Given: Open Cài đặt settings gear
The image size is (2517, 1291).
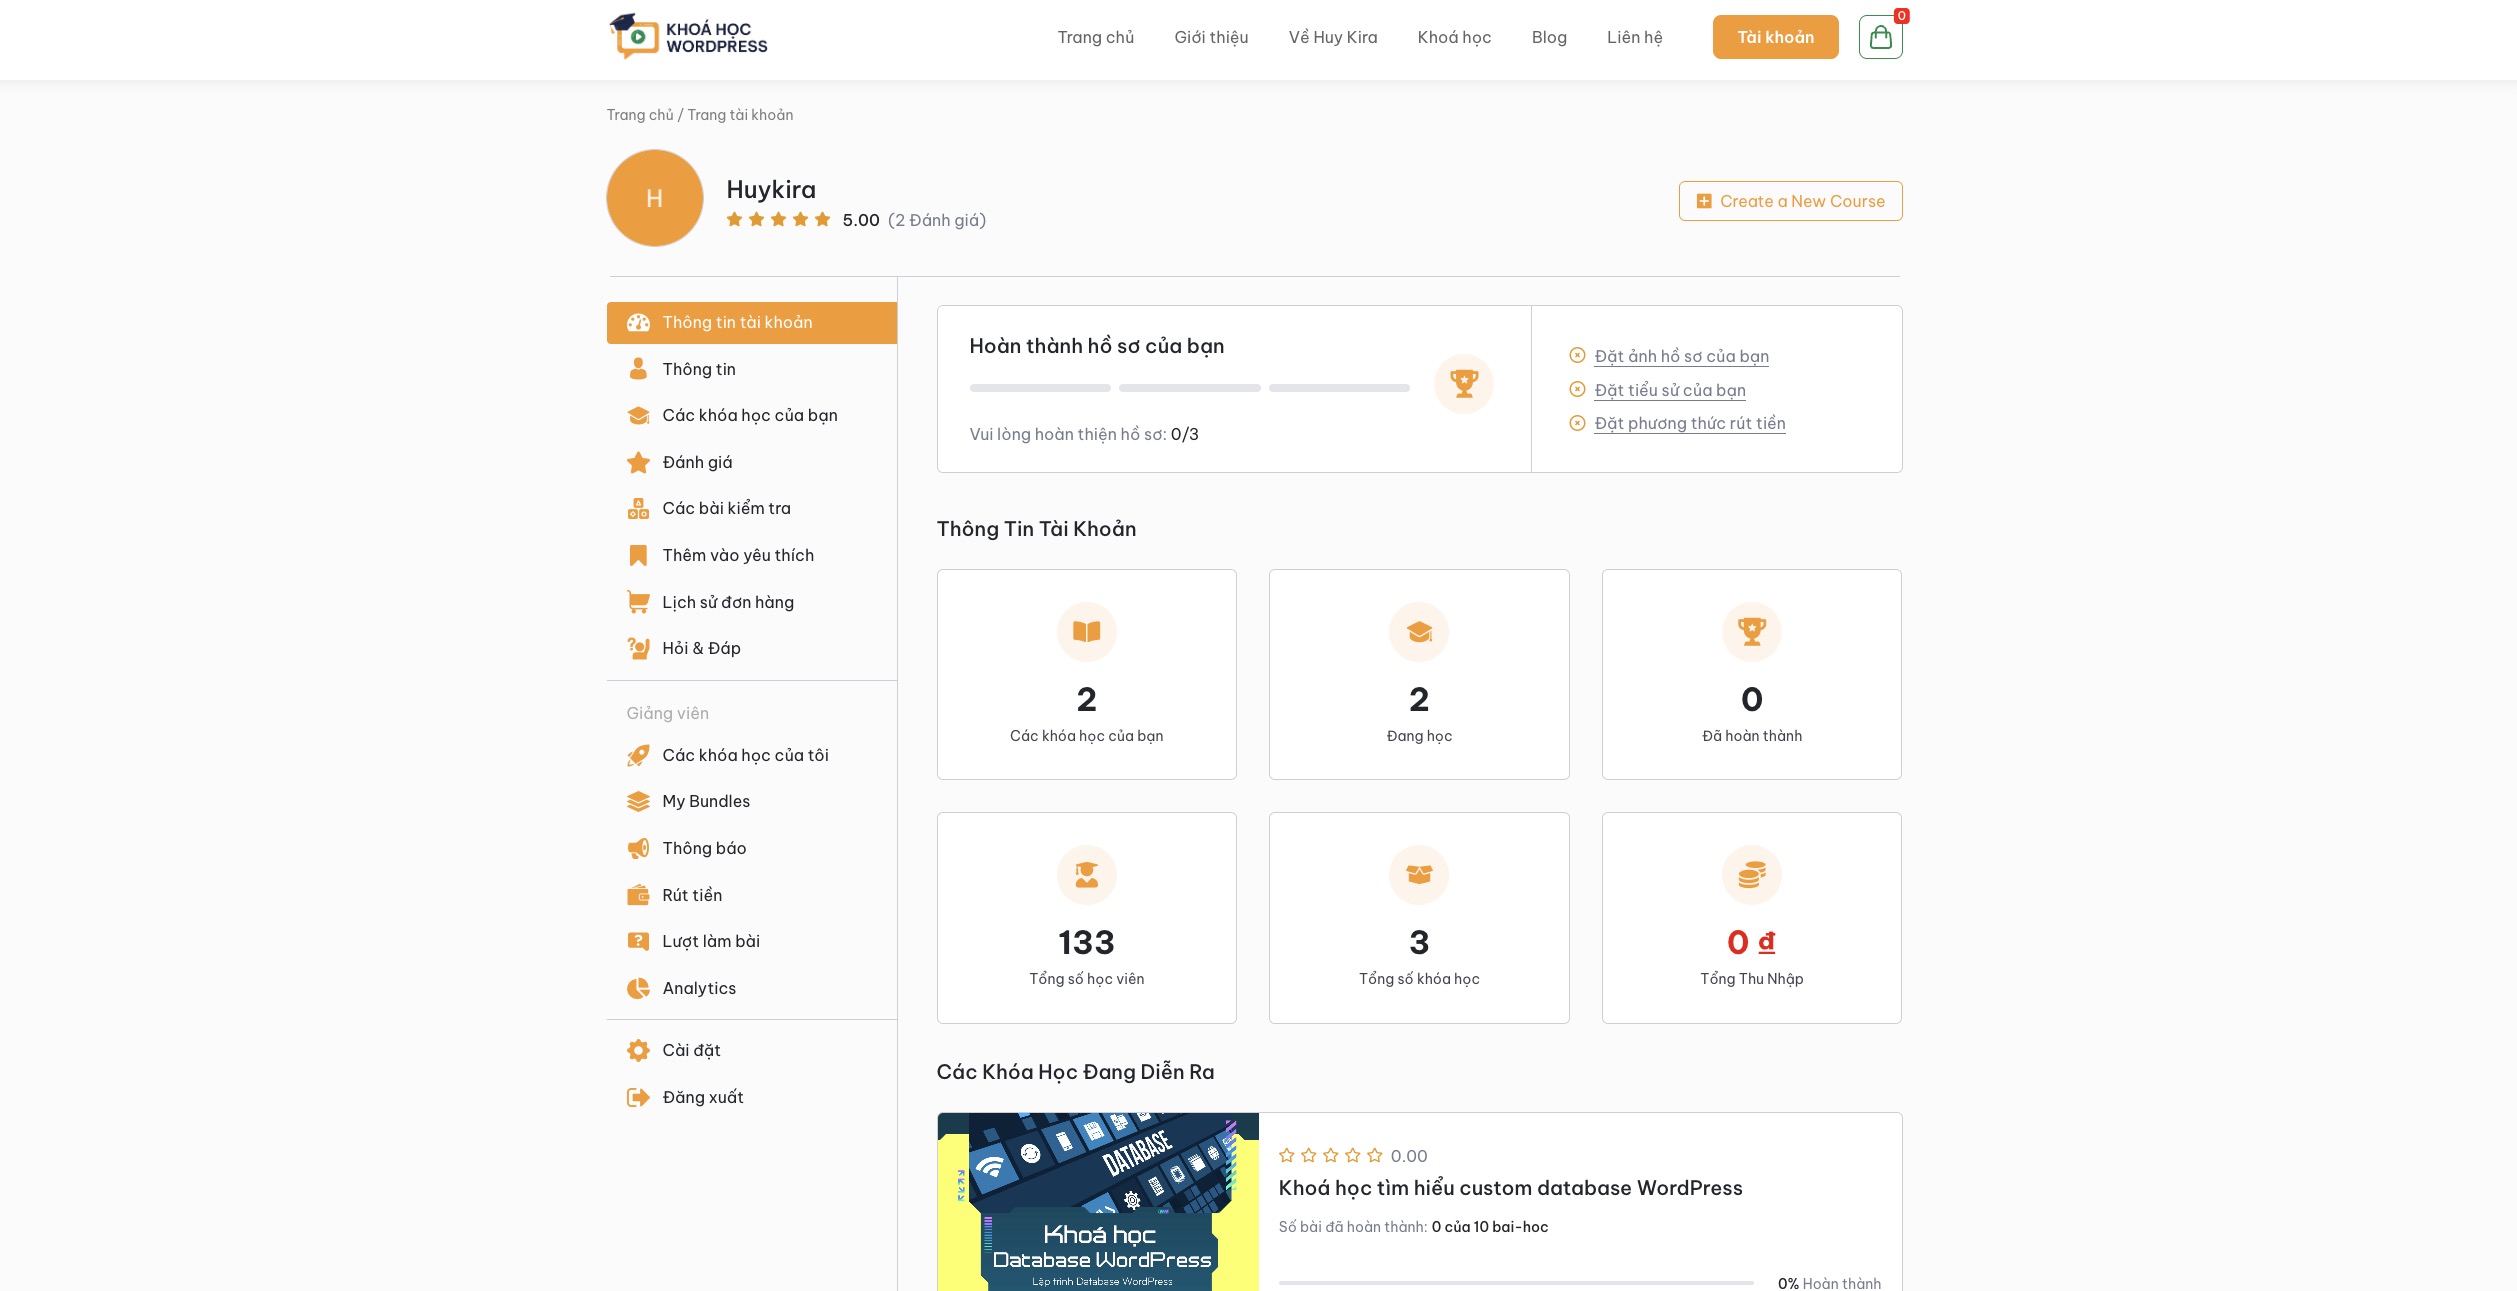Looking at the screenshot, I should pos(690,1050).
